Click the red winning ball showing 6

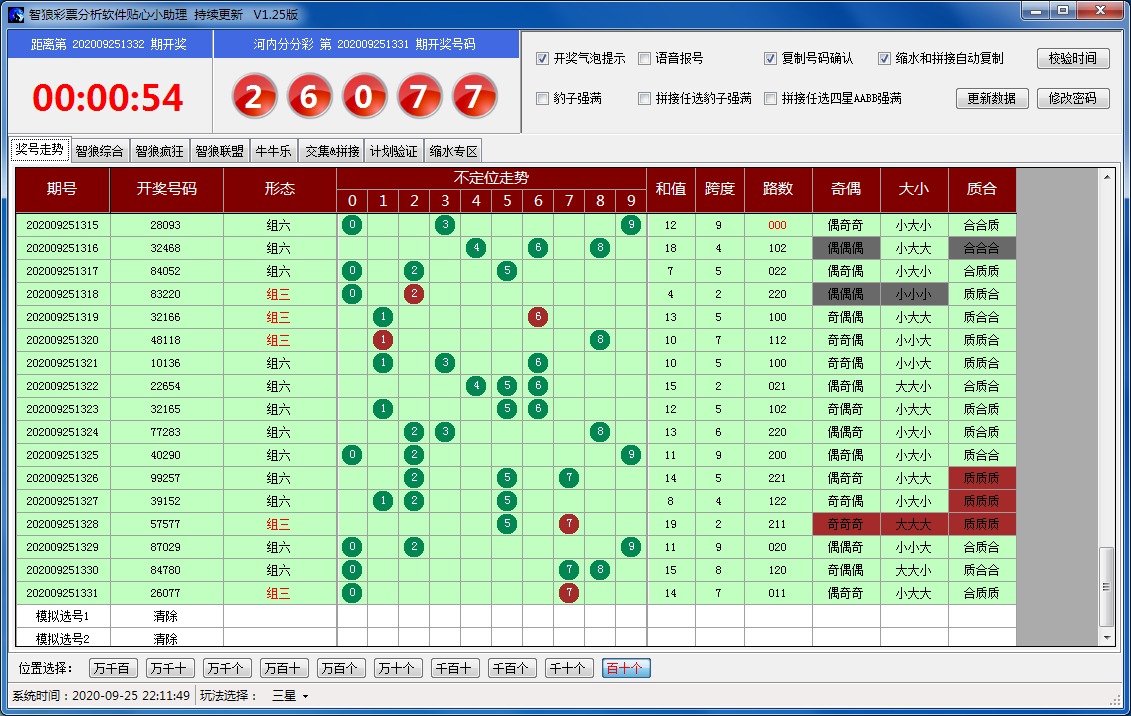(309, 97)
